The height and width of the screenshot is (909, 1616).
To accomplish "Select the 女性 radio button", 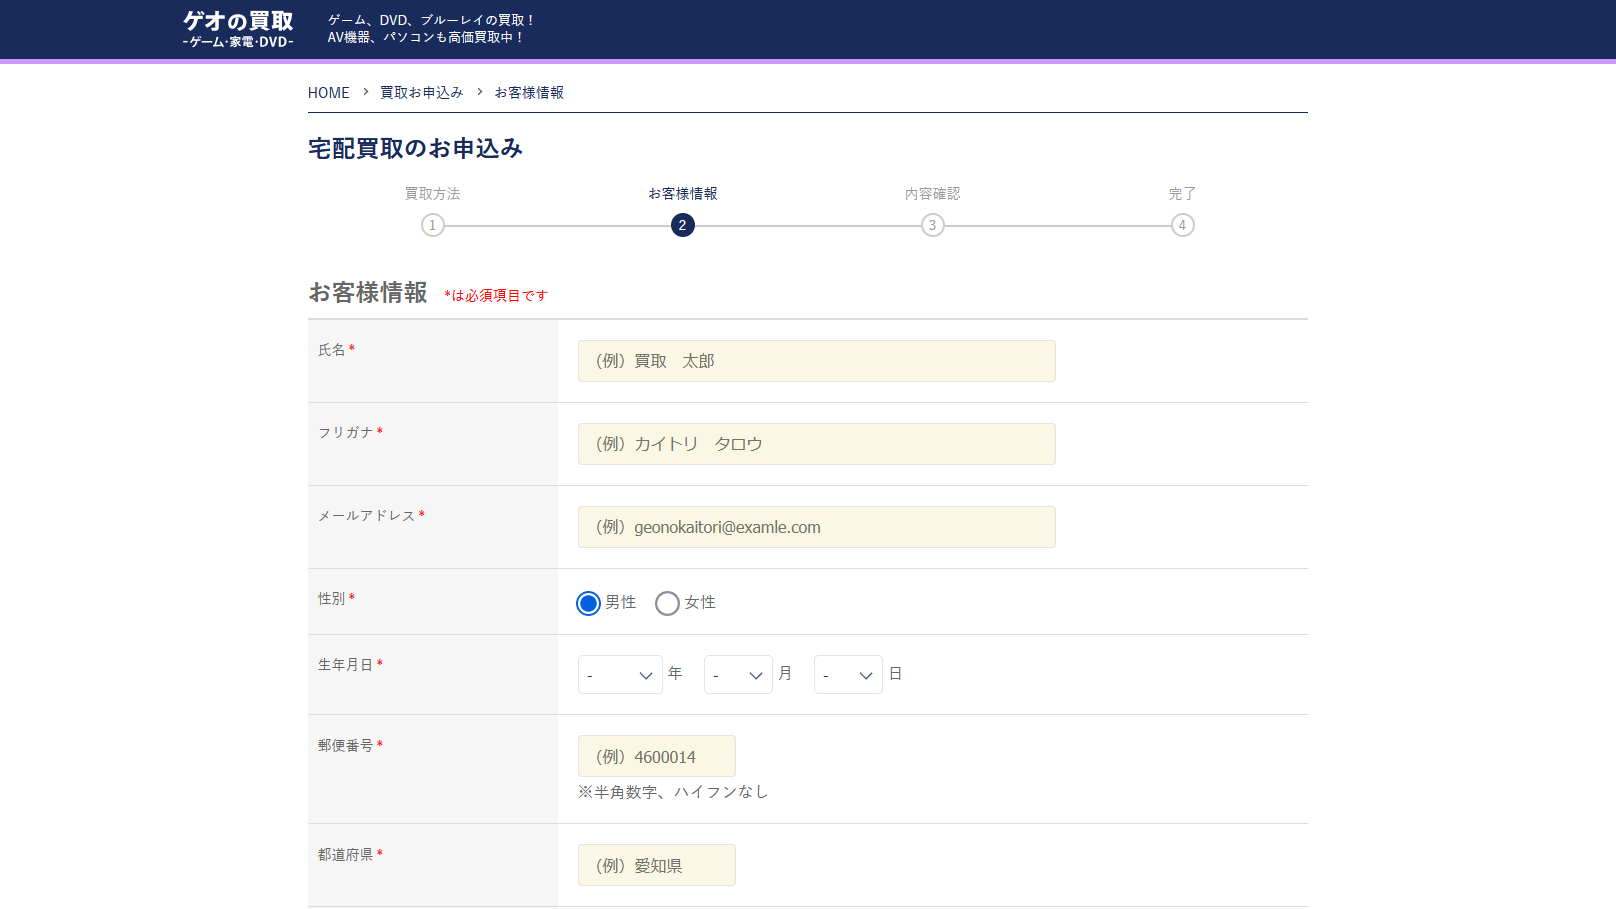I will coord(667,603).
